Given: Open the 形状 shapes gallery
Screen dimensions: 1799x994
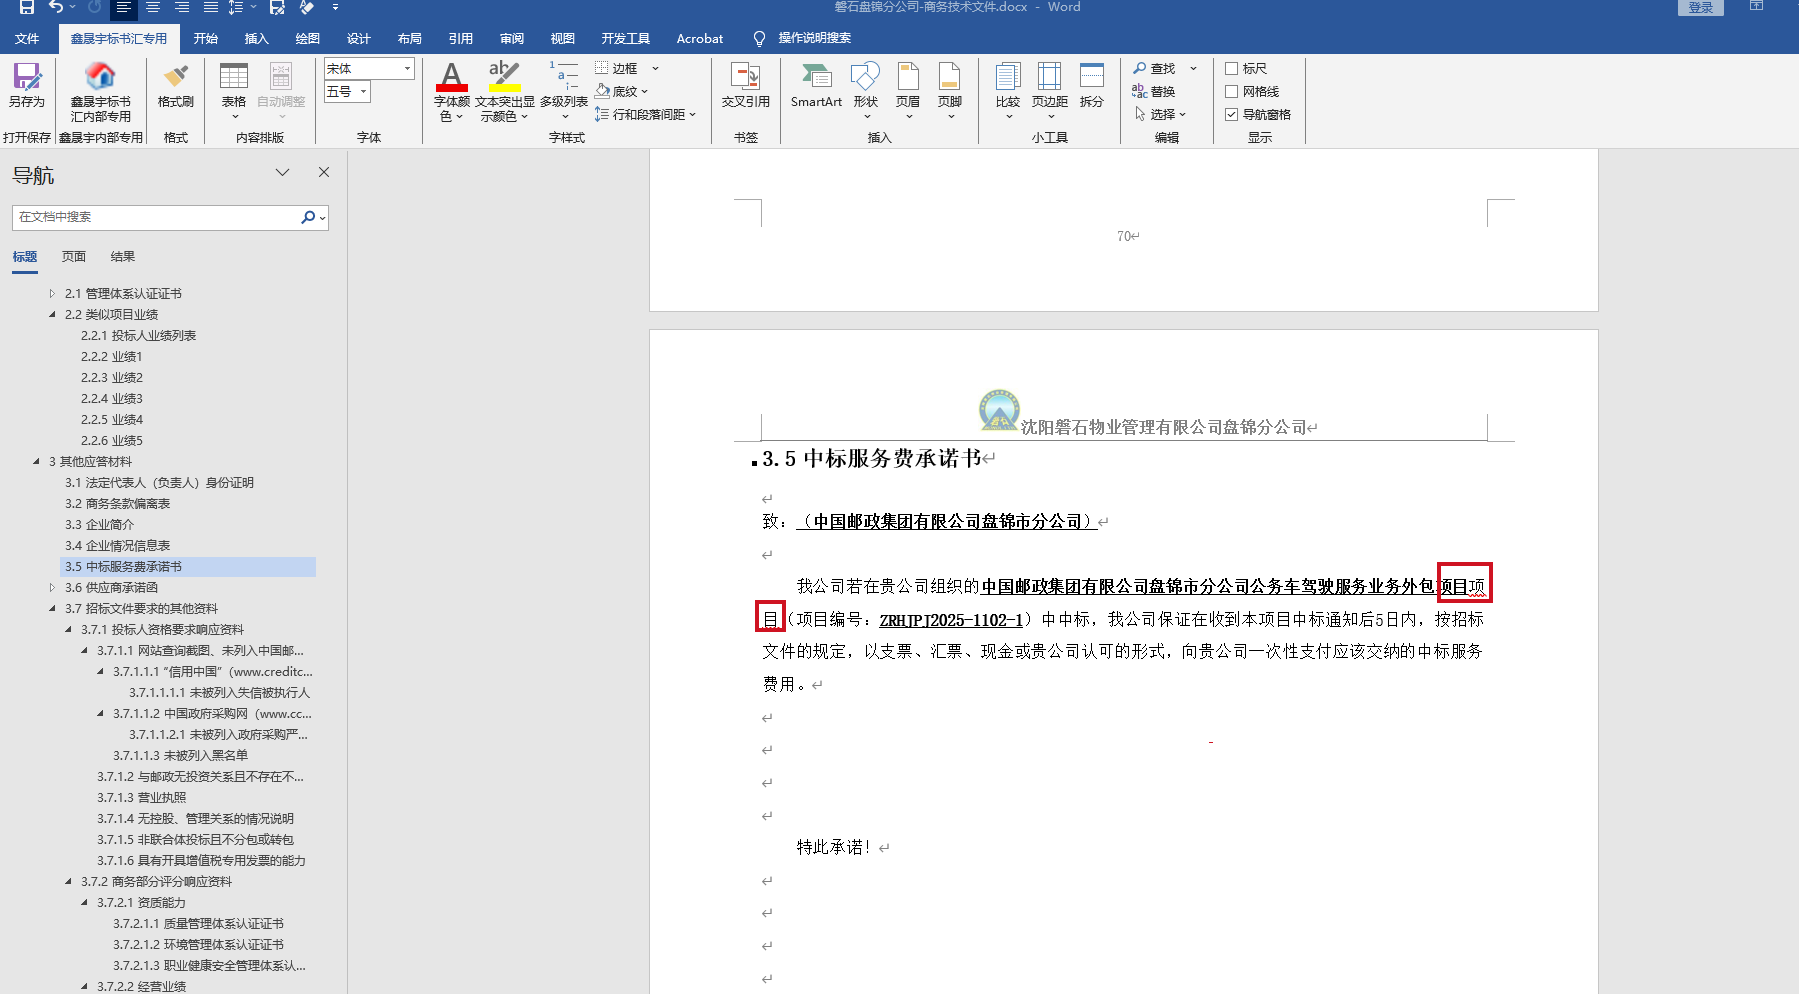Looking at the screenshot, I should click(866, 89).
